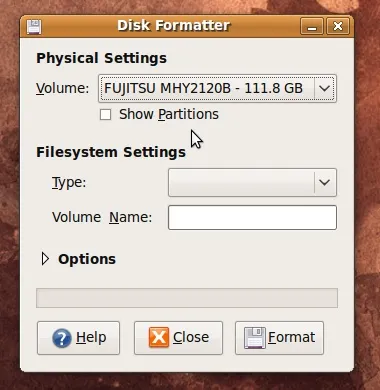This screenshot has width=380, height=390.
Task: Click the orange X icon on Close button
Action: [159, 337]
